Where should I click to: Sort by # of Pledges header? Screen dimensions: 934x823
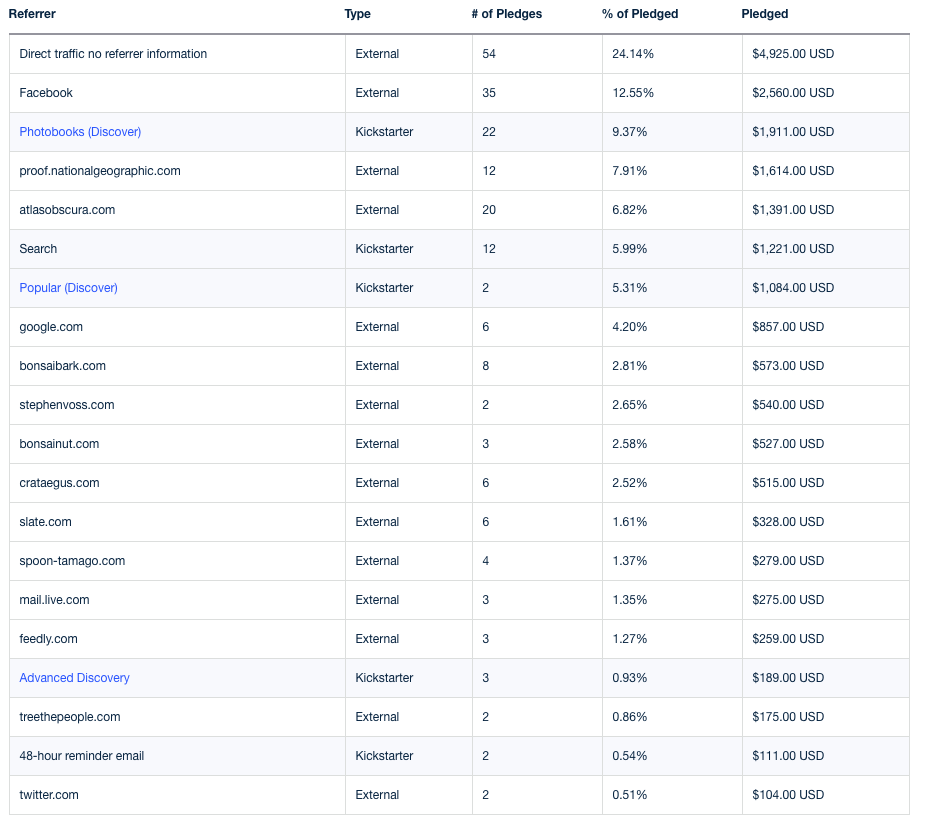[x=506, y=14]
